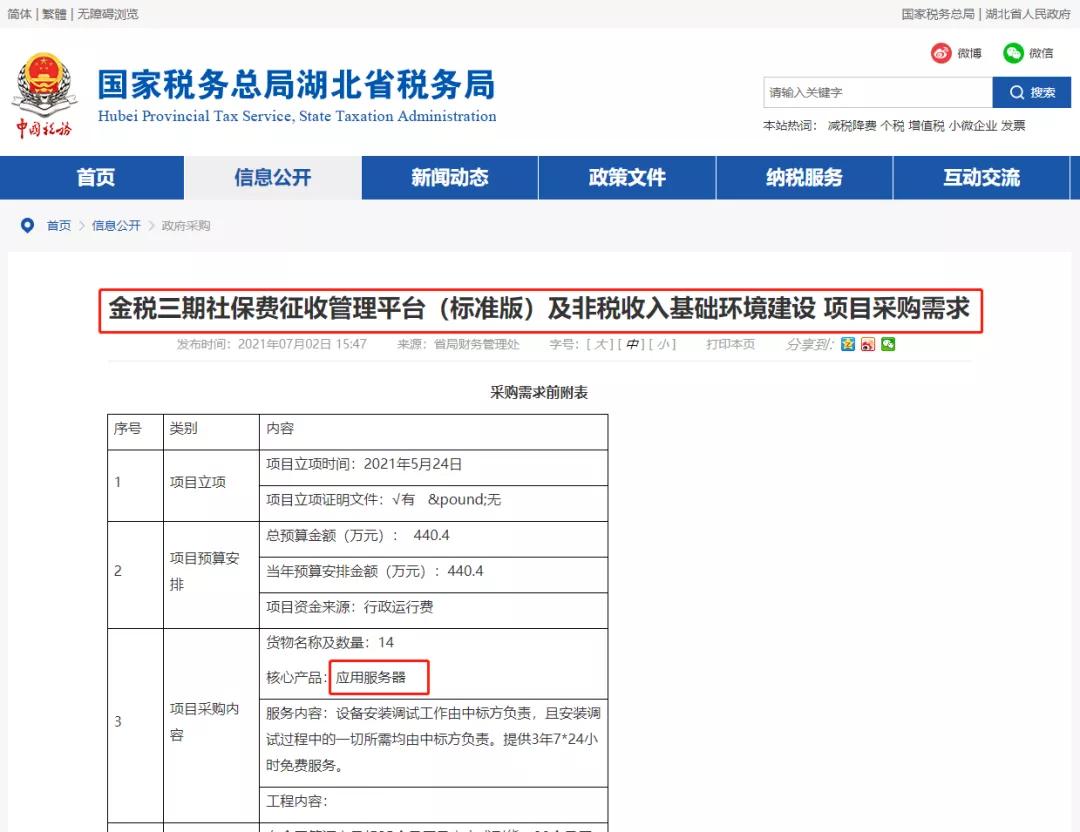Open the 政策文件 navigation tab
Viewport: 1080px width, 832px height.
tap(627, 177)
